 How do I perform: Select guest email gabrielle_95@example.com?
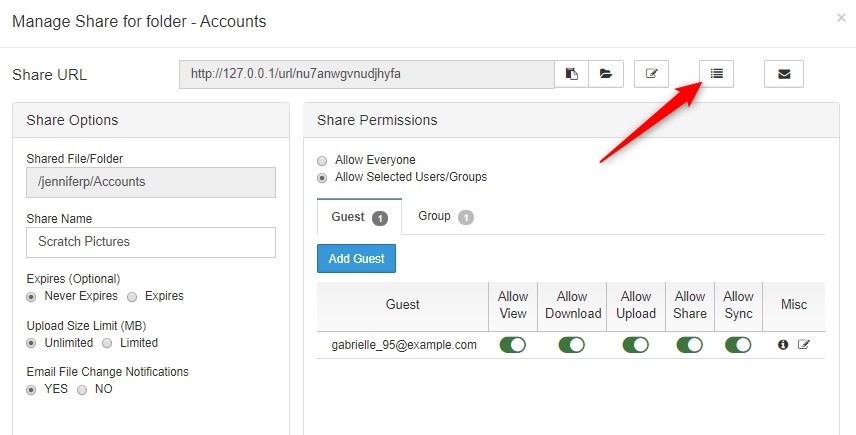(x=404, y=345)
